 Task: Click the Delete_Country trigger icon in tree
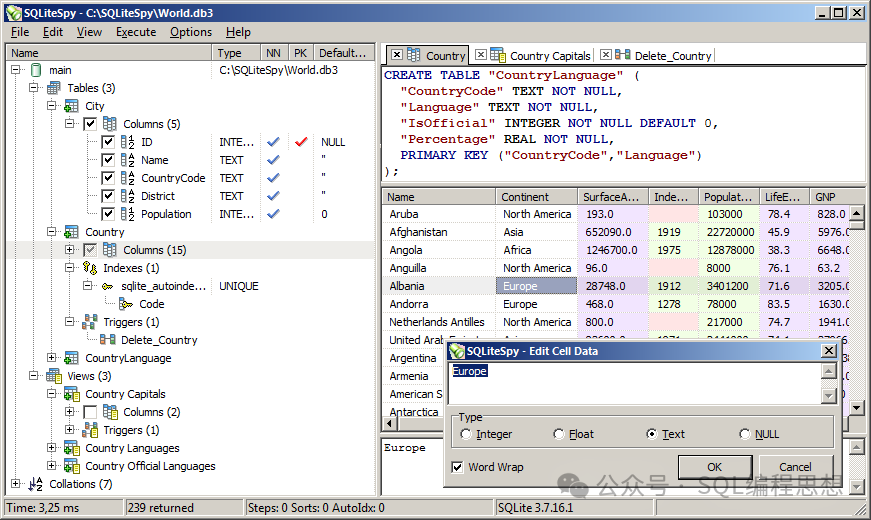(x=107, y=340)
